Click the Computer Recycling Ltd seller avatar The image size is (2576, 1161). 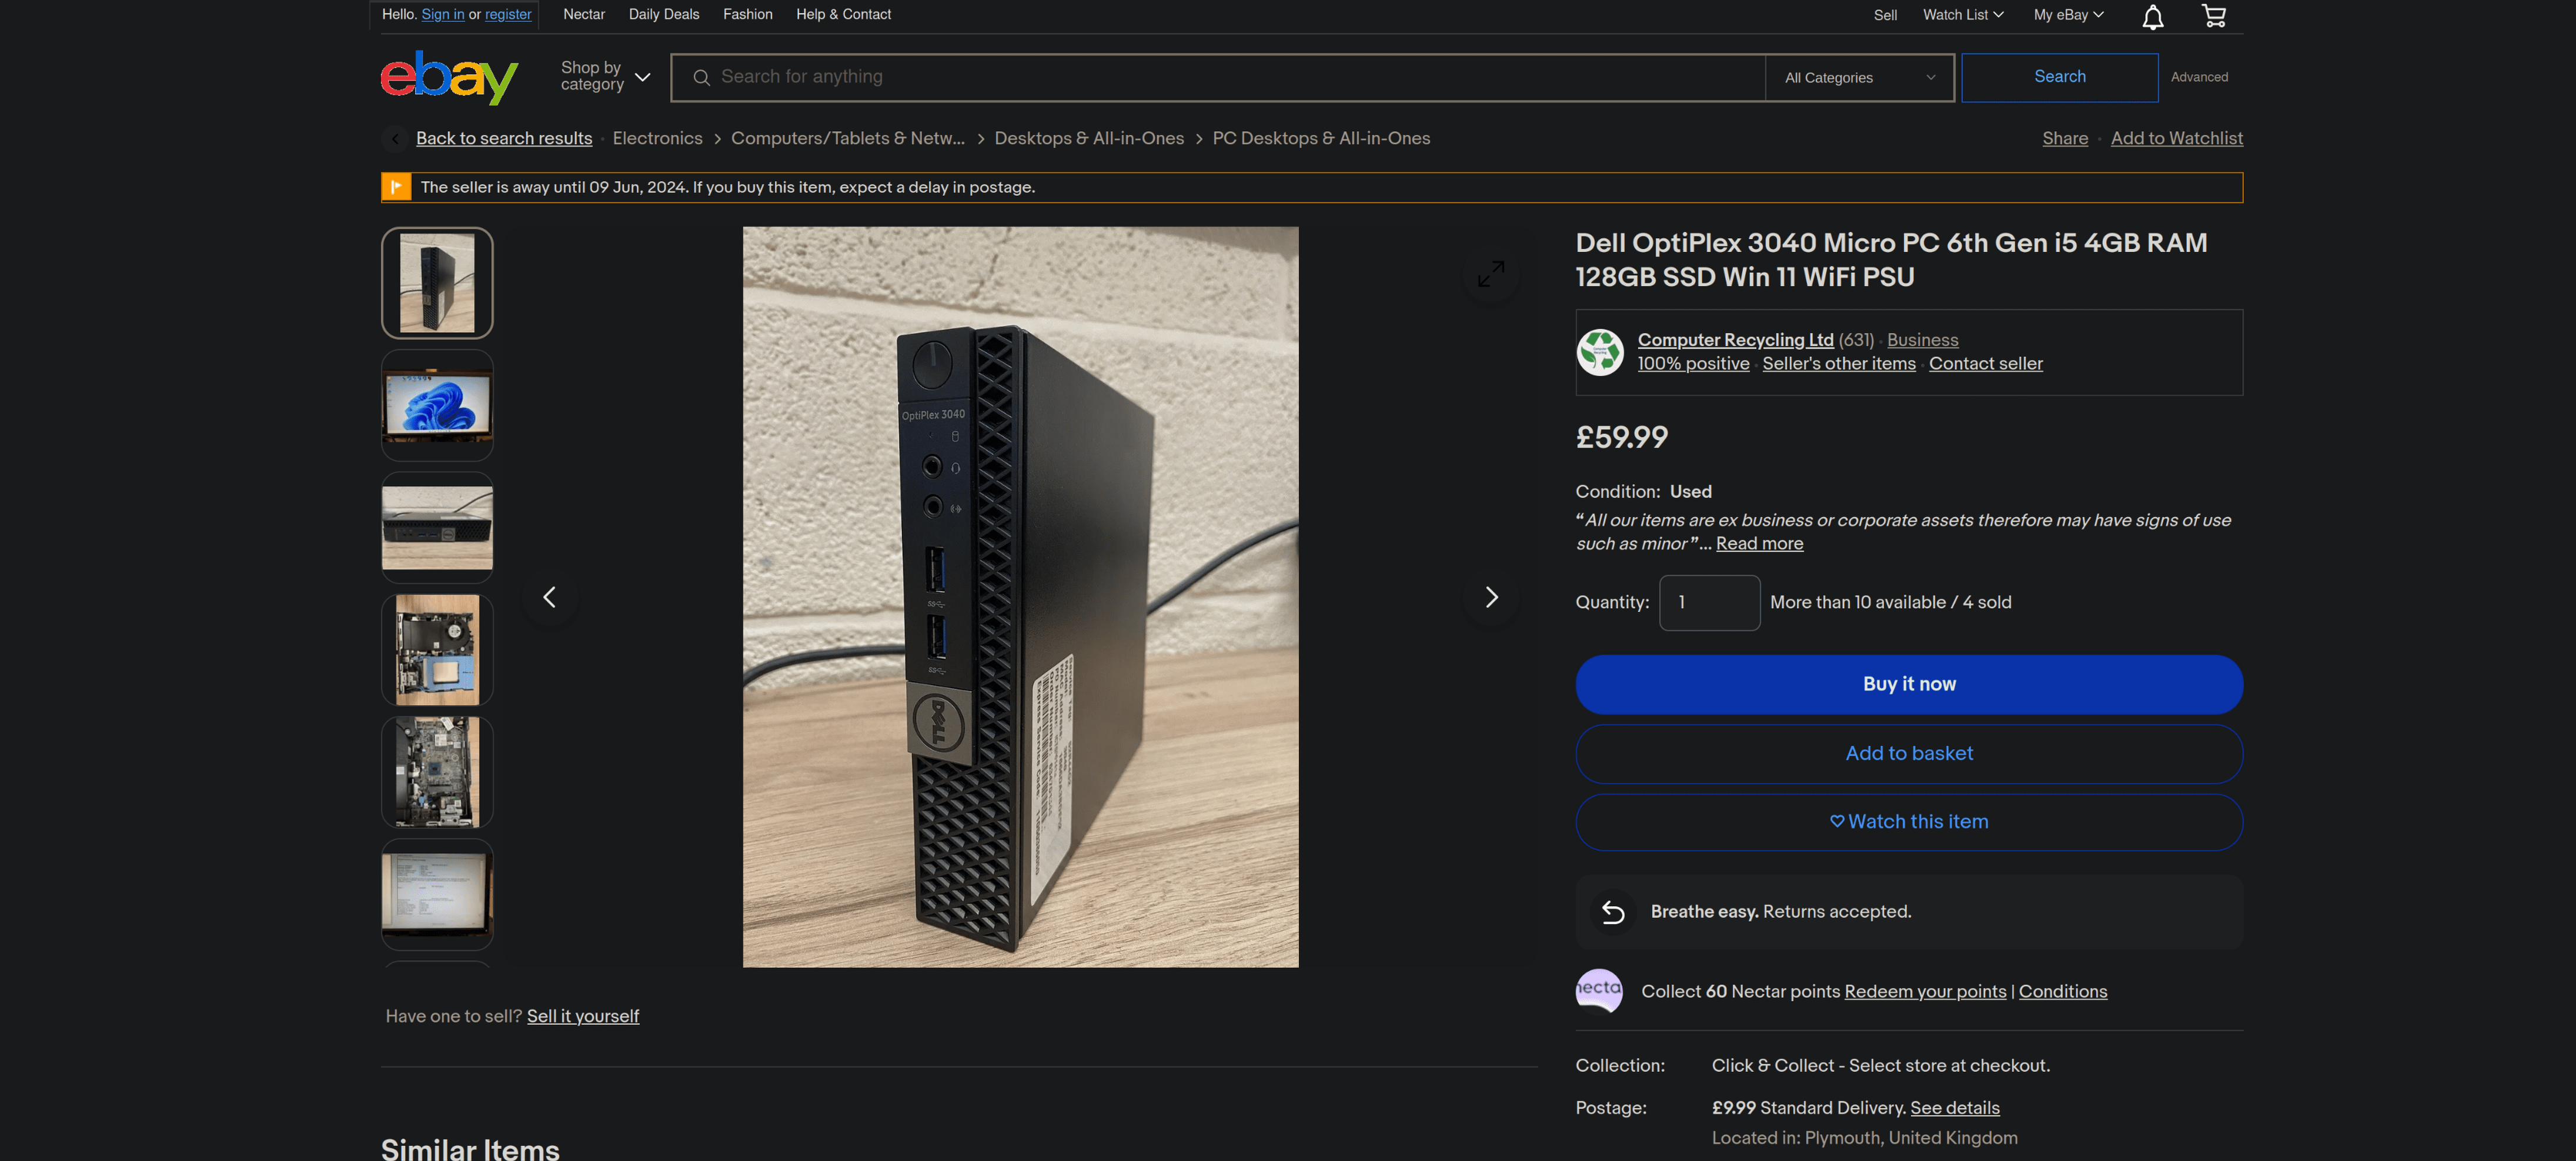(1600, 352)
